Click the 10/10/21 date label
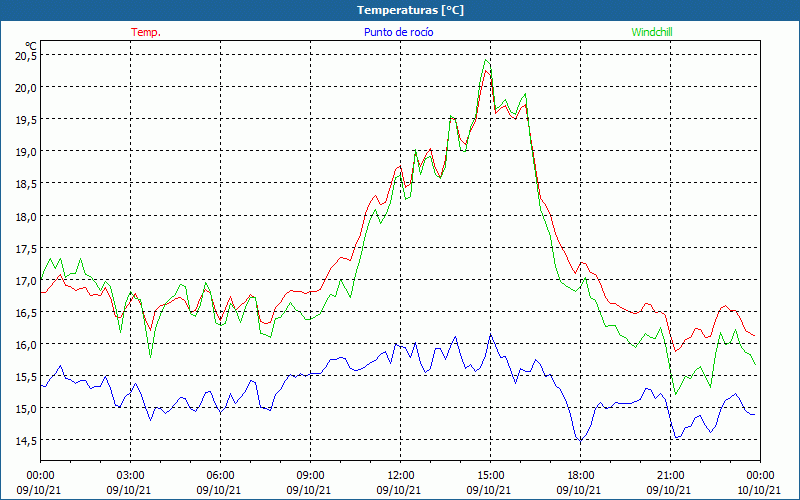This screenshot has height=500, width=800. pyautogui.click(x=759, y=490)
